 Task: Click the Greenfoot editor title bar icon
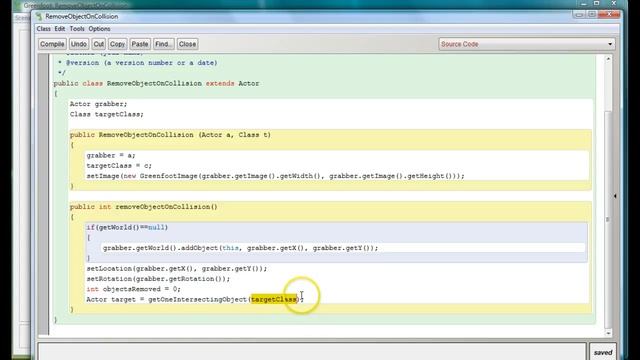(39, 16)
